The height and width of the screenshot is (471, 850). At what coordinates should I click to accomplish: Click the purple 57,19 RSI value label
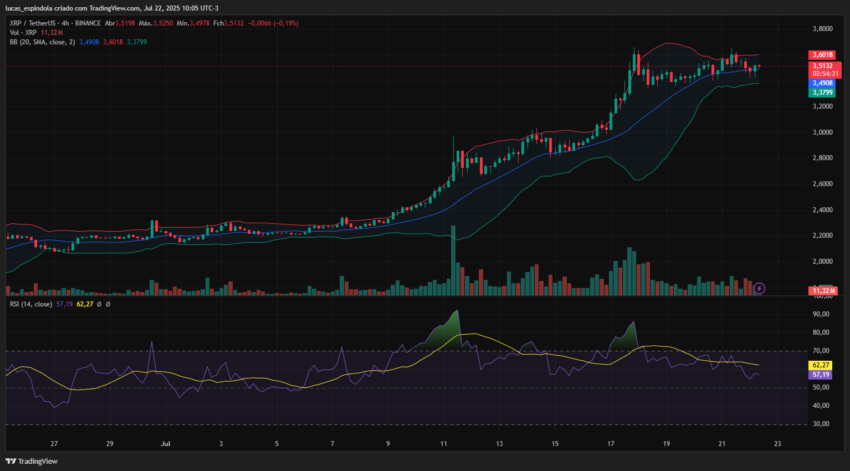[x=820, y=375]
